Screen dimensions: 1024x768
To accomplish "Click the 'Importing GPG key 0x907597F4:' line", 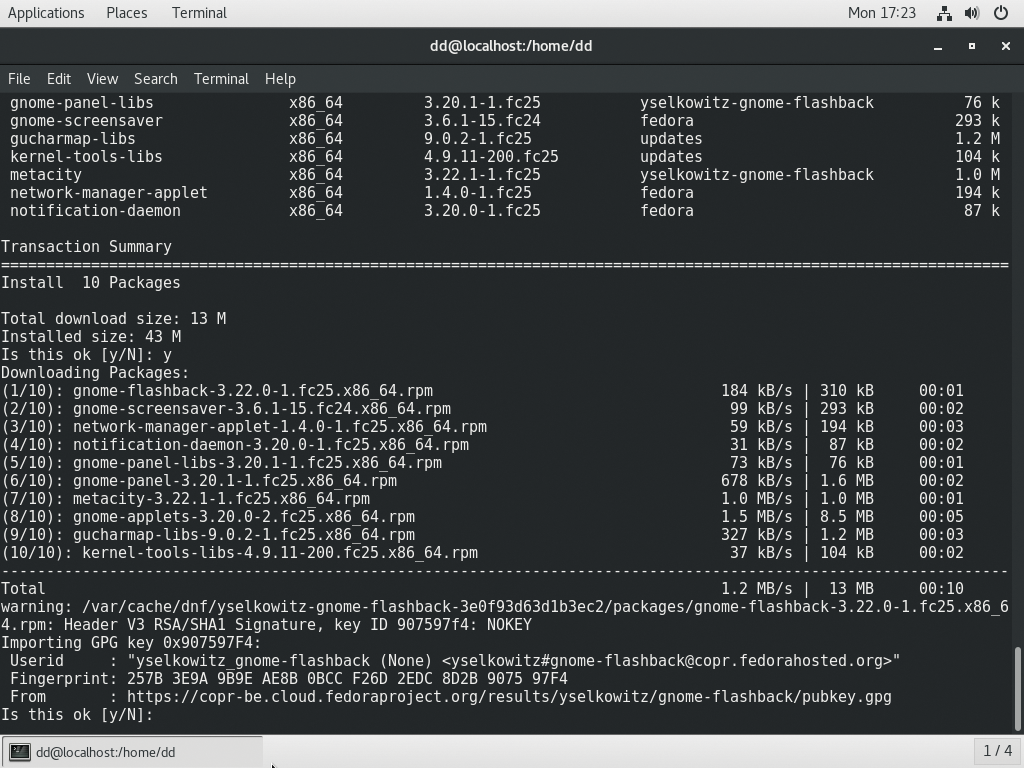I will pos(131,643).
